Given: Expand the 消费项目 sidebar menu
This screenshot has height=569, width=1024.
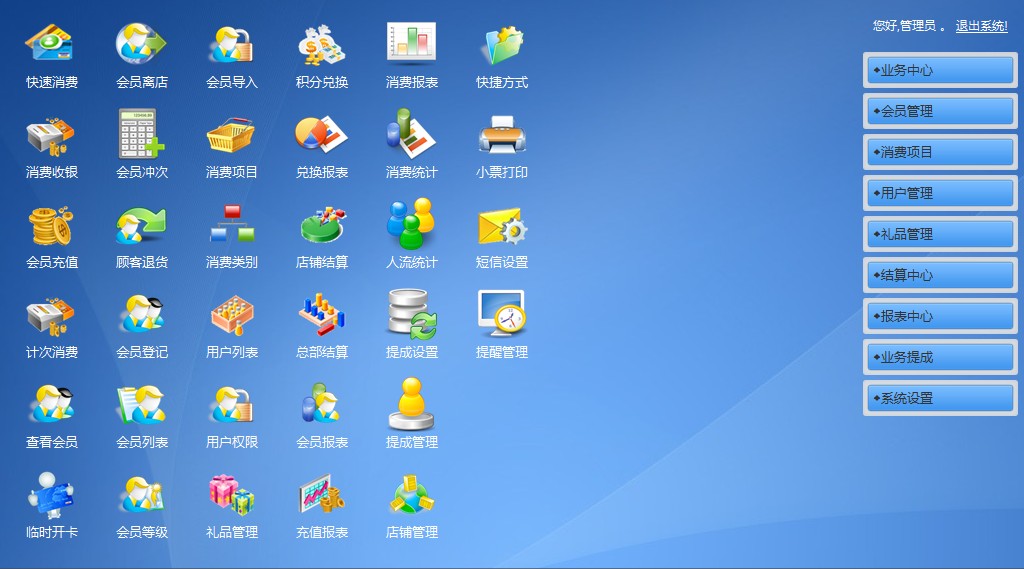Looking at the screenshot, I should [940, 152].
